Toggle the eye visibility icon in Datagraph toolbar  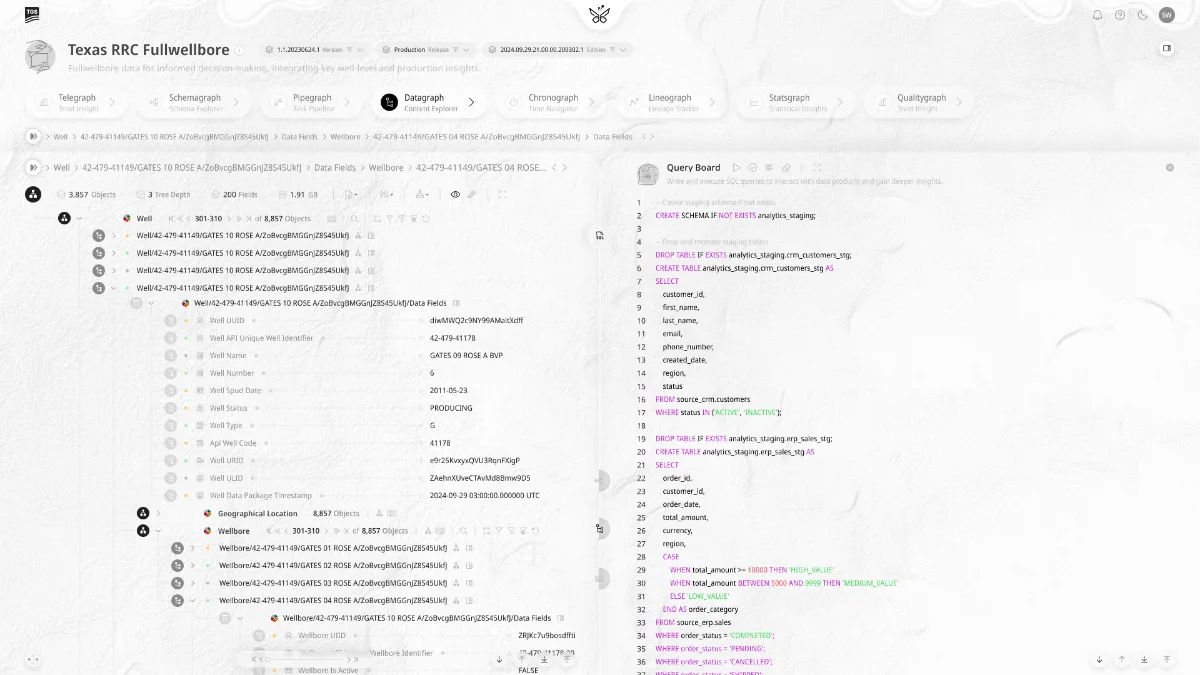(455, 194)
